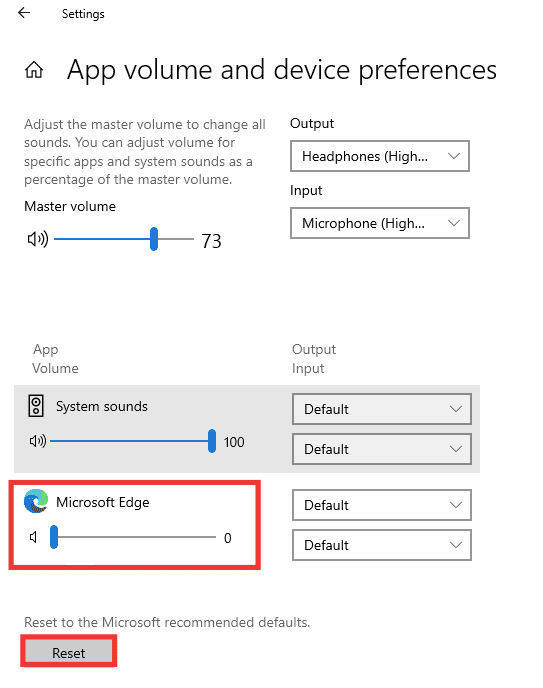Expand Microsoft Edge input Default dropdown
Image resolution: width=543 pixels, height=688 pixels.
point(382,545)
